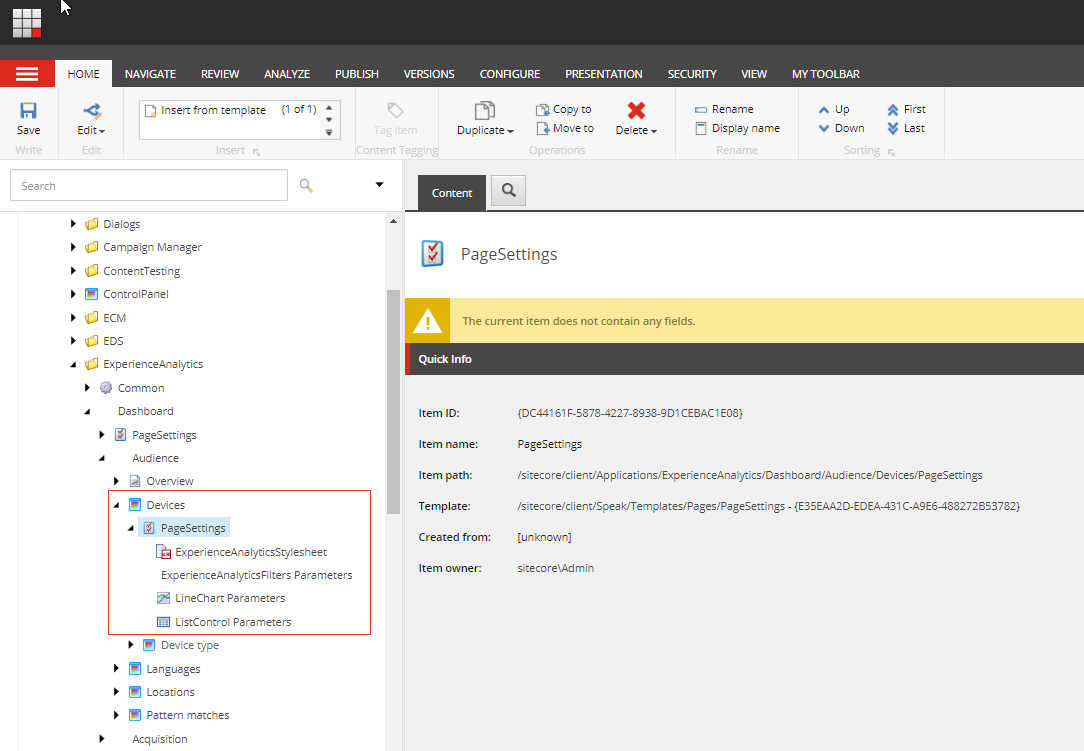Viewport: 1084px width, 751px height.
Task: Expand the Device type tree node
Action: (131, 645)
